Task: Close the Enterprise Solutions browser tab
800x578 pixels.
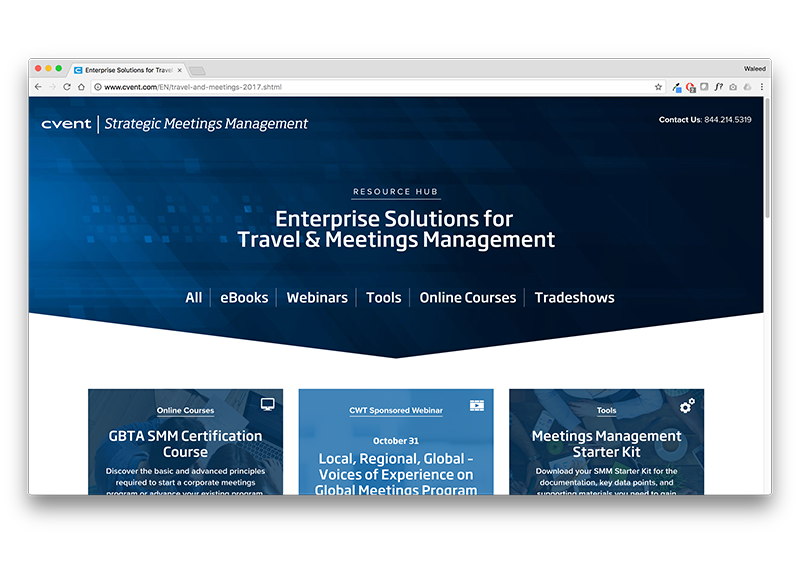Action: pyautogui.click(x=180, y=70)
